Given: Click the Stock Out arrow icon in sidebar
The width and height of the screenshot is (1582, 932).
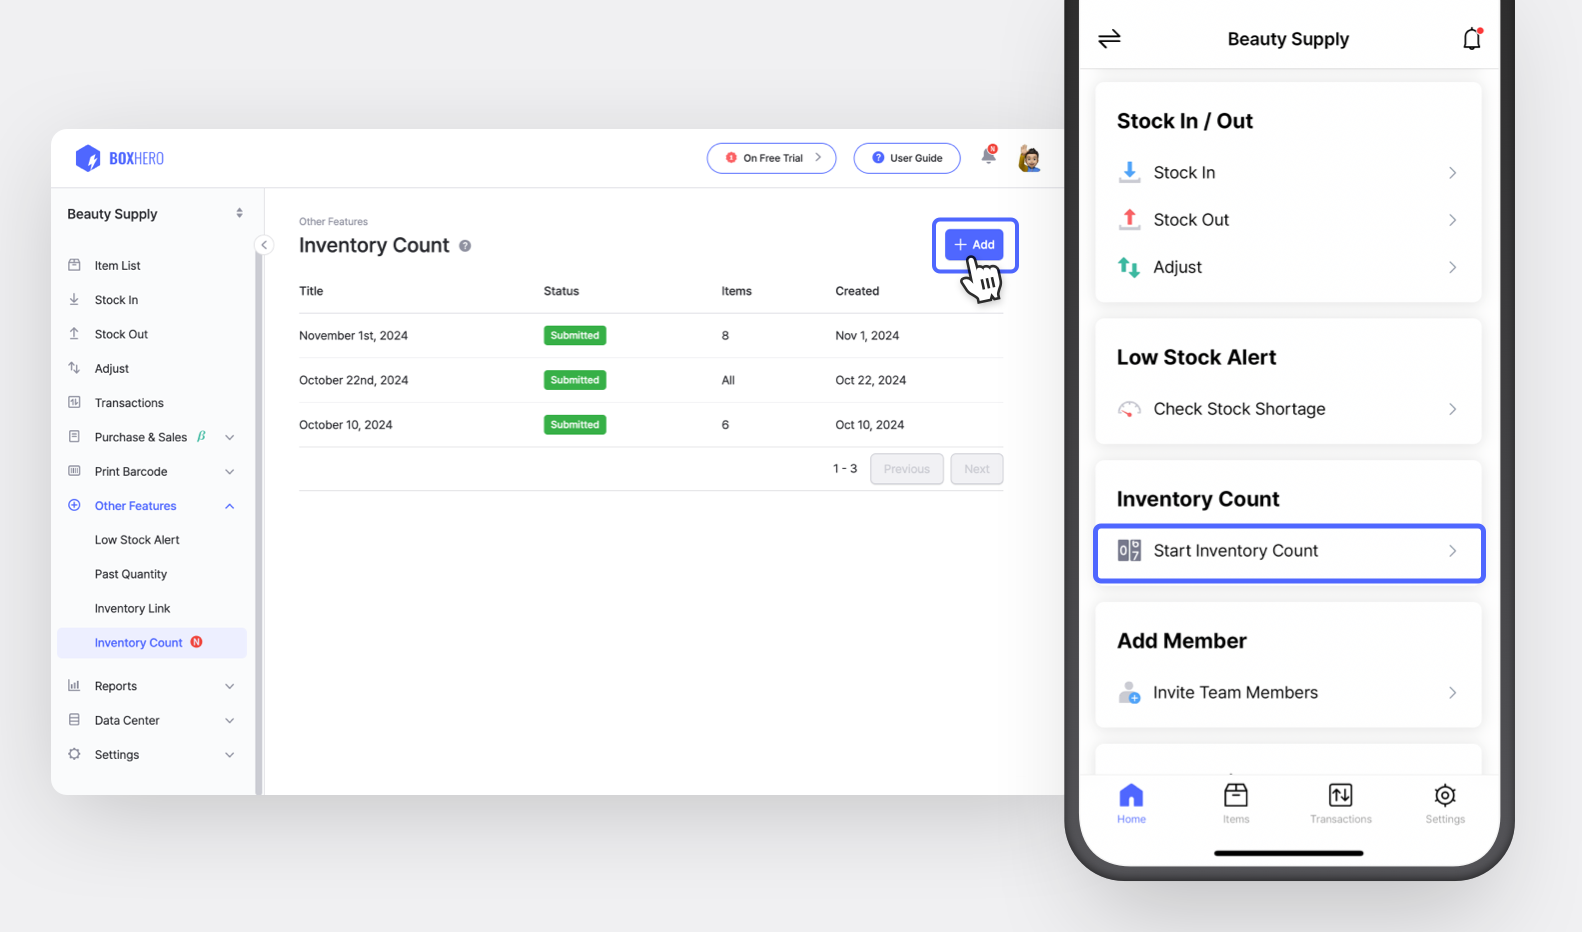Looking at the screenshot, I should coord(74,334).
